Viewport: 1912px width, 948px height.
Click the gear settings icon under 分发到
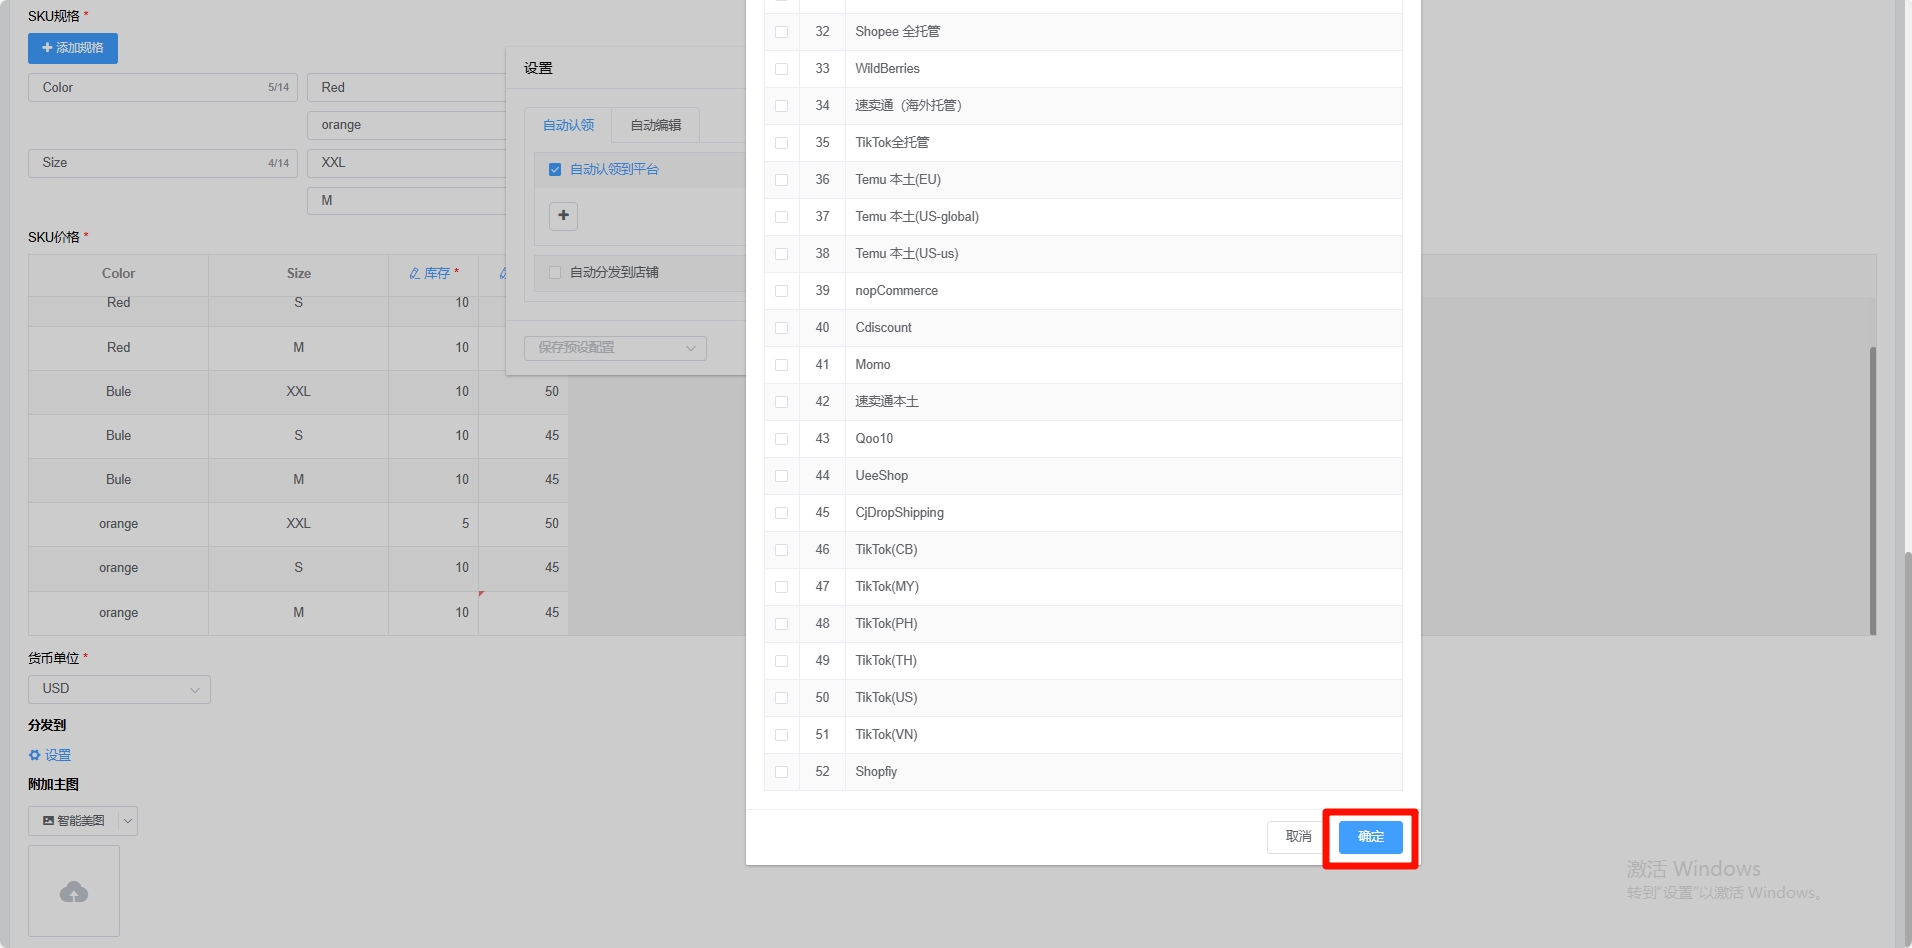(35, 755)
